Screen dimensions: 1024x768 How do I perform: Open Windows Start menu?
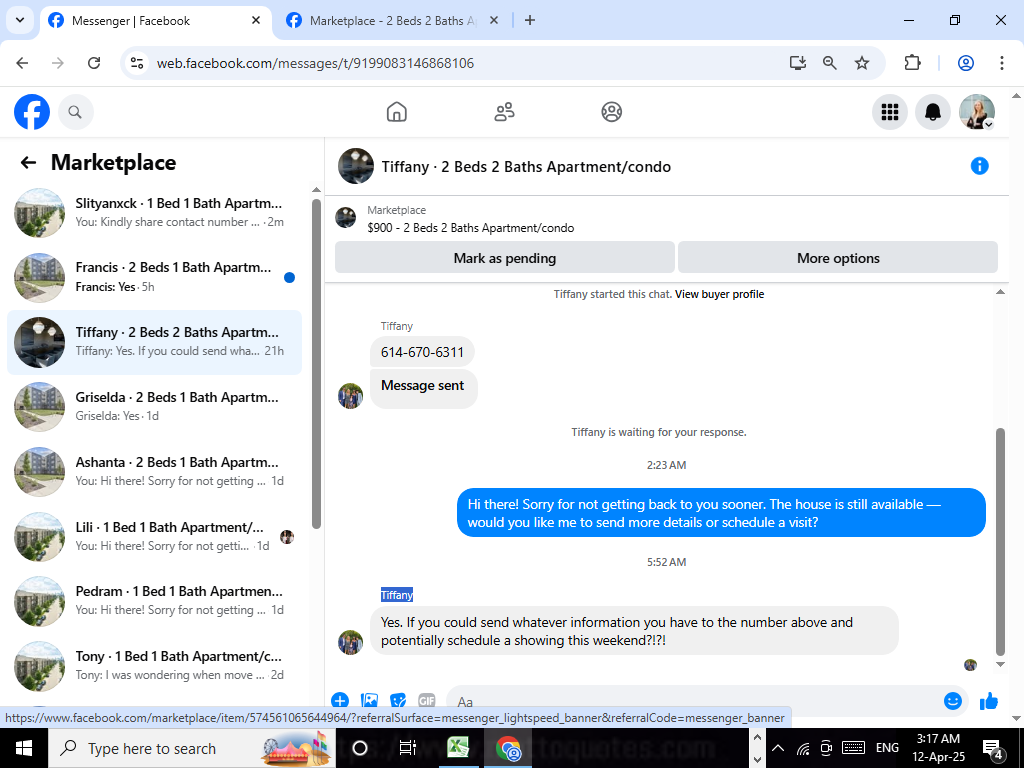(x=24, y=748)
